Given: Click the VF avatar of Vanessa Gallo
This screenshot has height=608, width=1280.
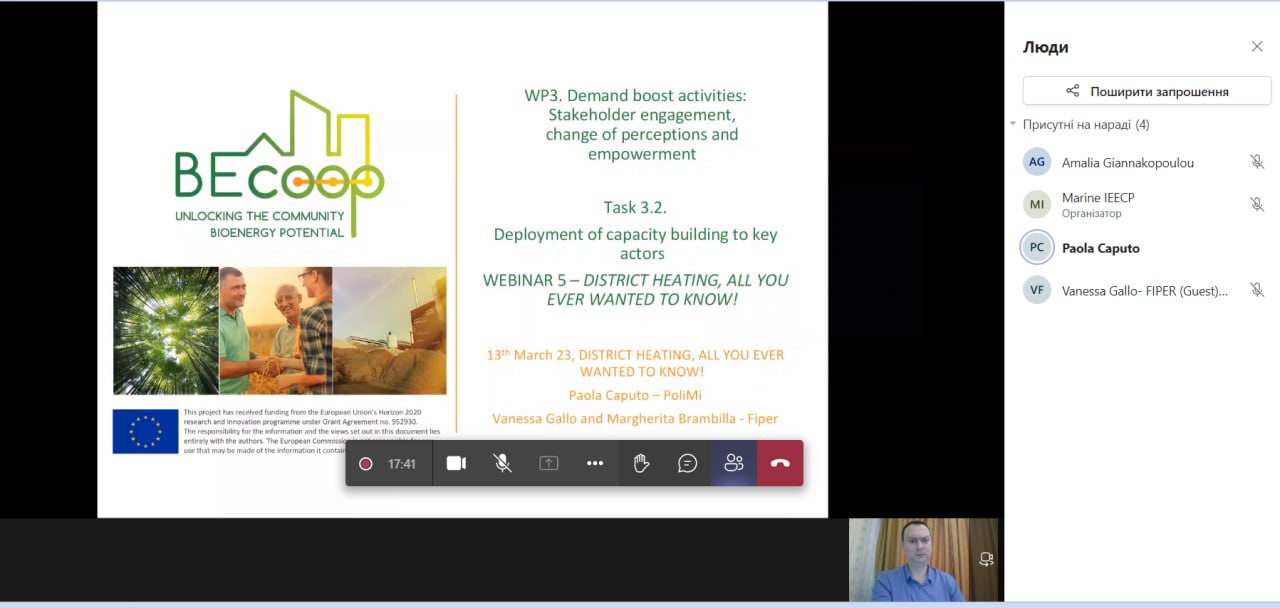Looking at the screenshot, I should click(1037, 290).
